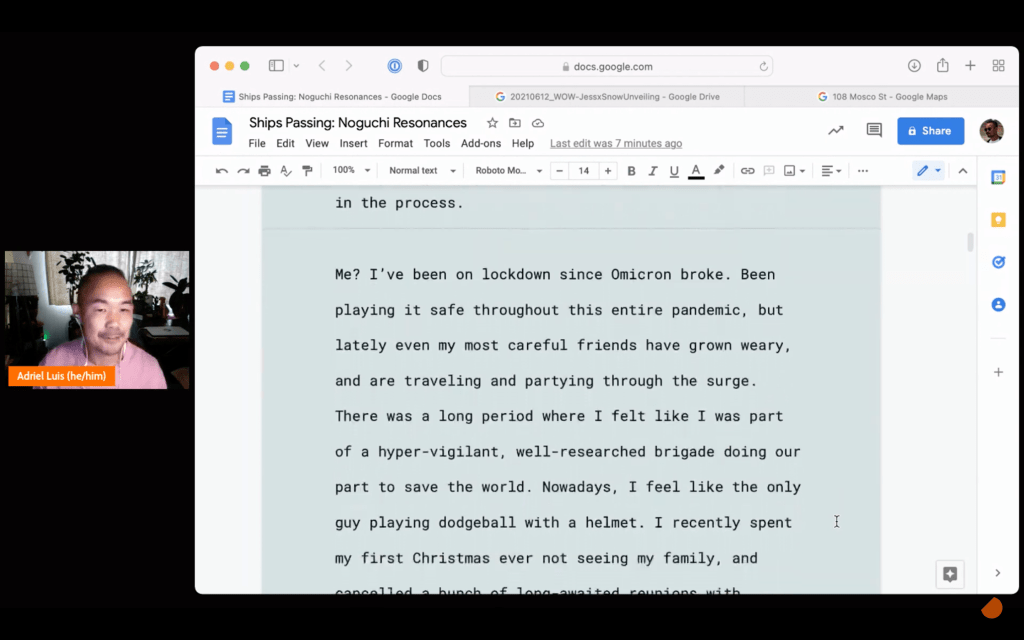Screen dimensions: 1024x640
Task: Star the Ships Passing document
Action: coord(492,123)
